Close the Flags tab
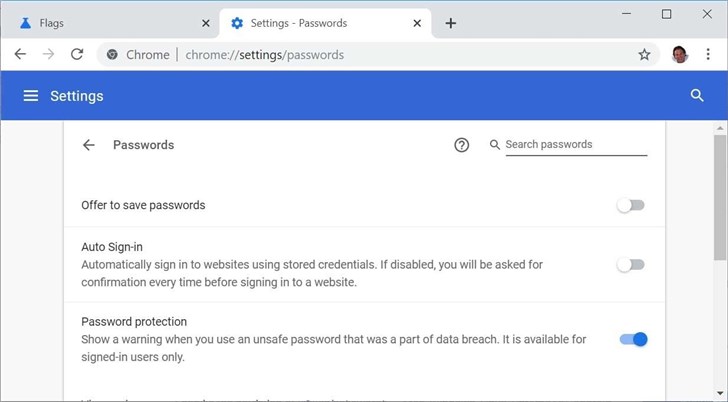The width and height of the screenshot is (728, 402). [205, 23]
